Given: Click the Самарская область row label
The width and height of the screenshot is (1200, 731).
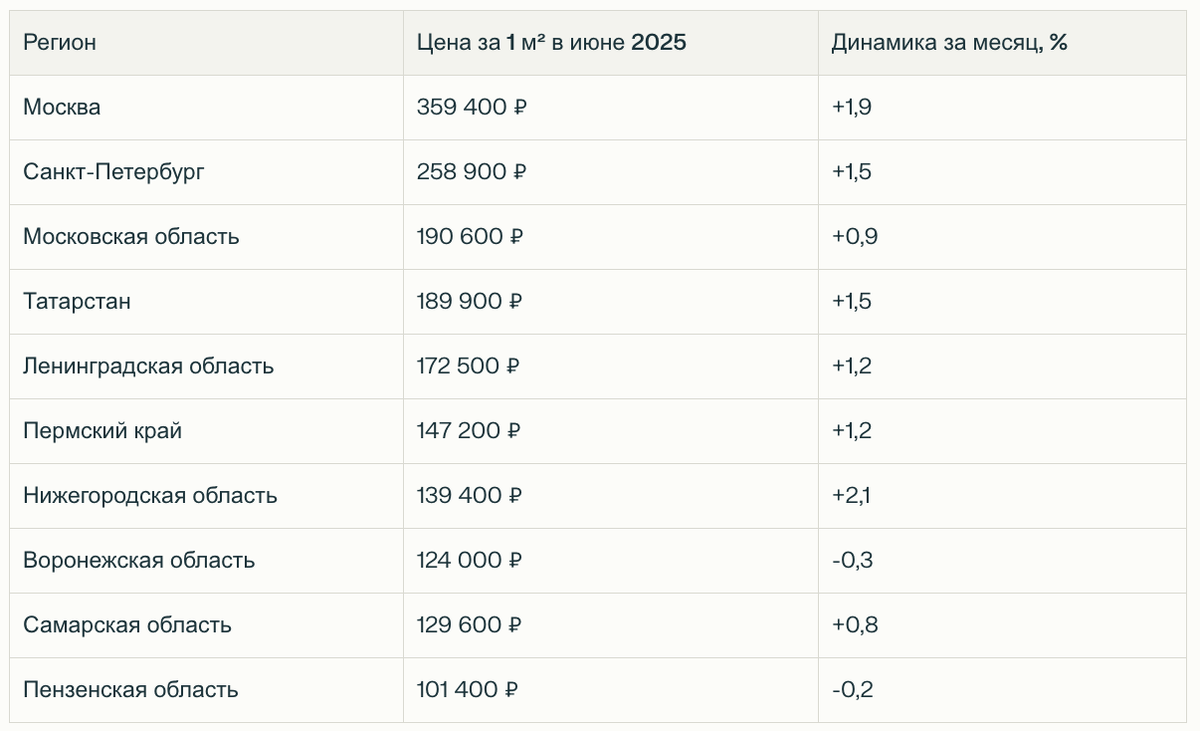Looking at the screenshot, I should pos(127,625).
